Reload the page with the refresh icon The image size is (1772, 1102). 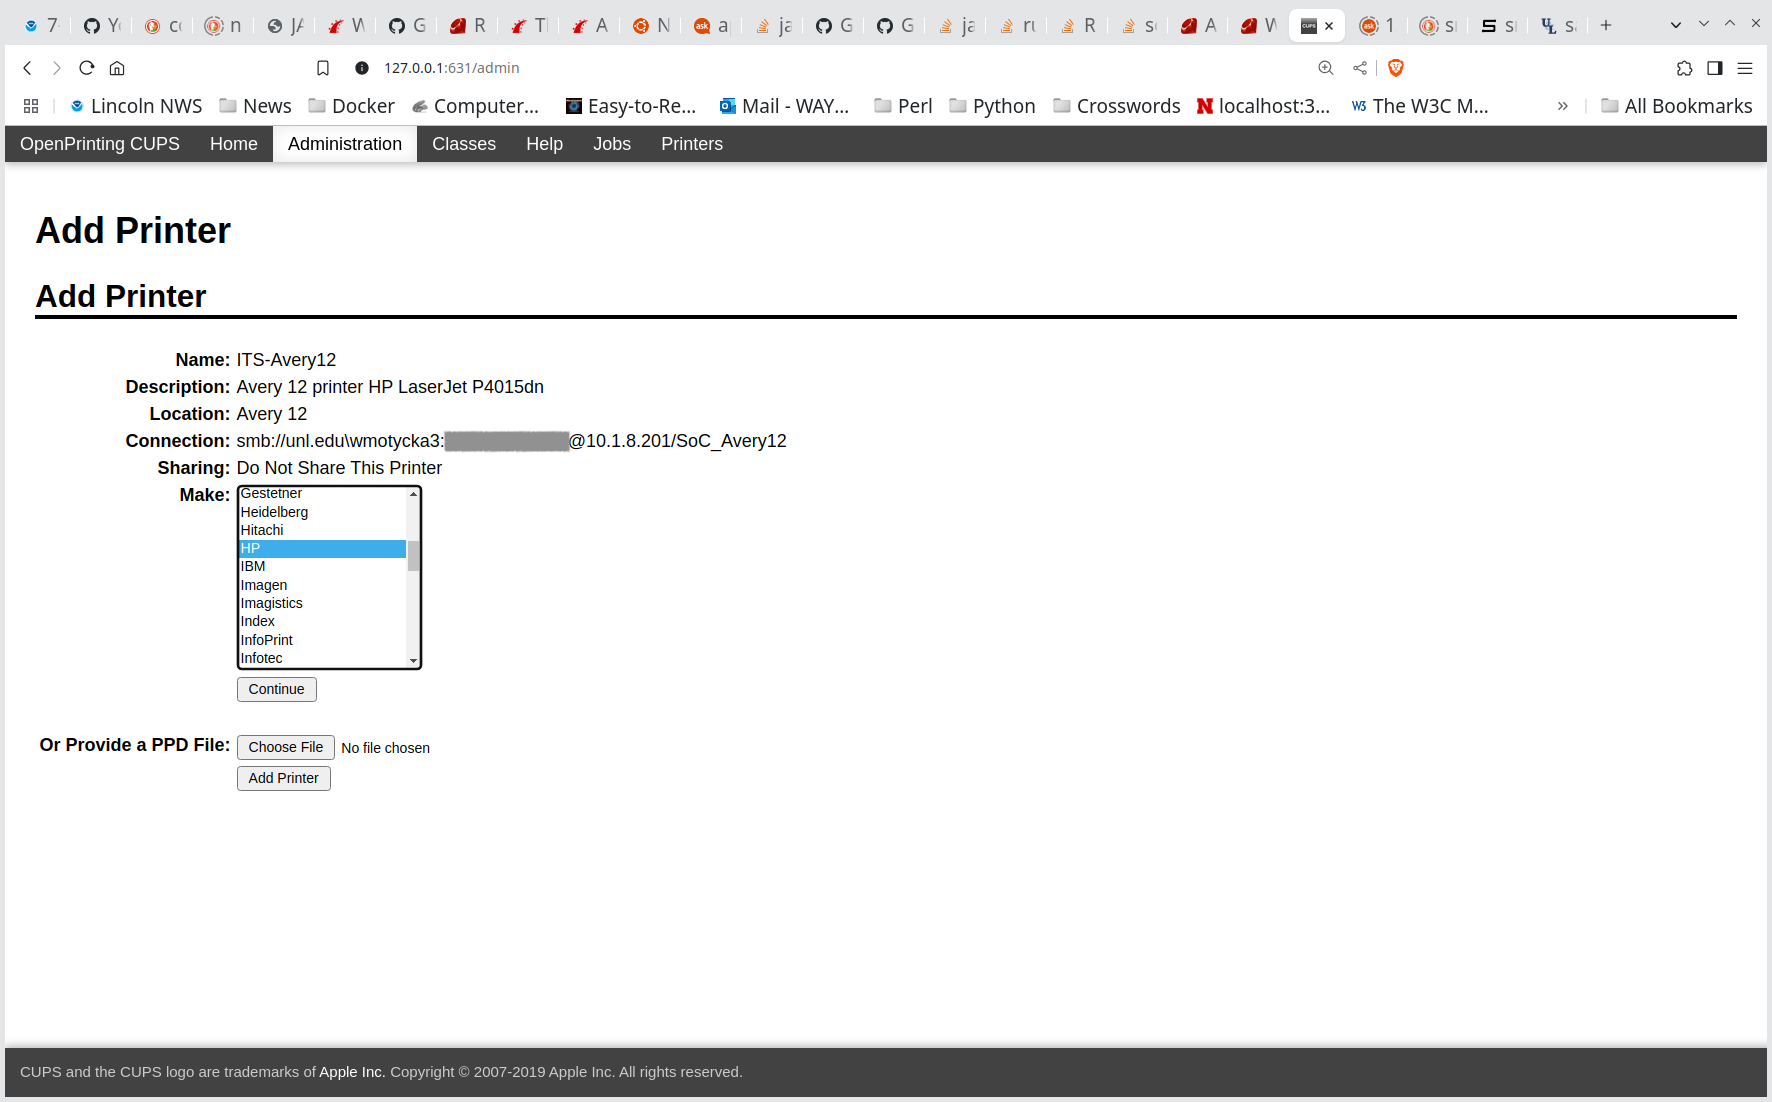tap(87, 68)
